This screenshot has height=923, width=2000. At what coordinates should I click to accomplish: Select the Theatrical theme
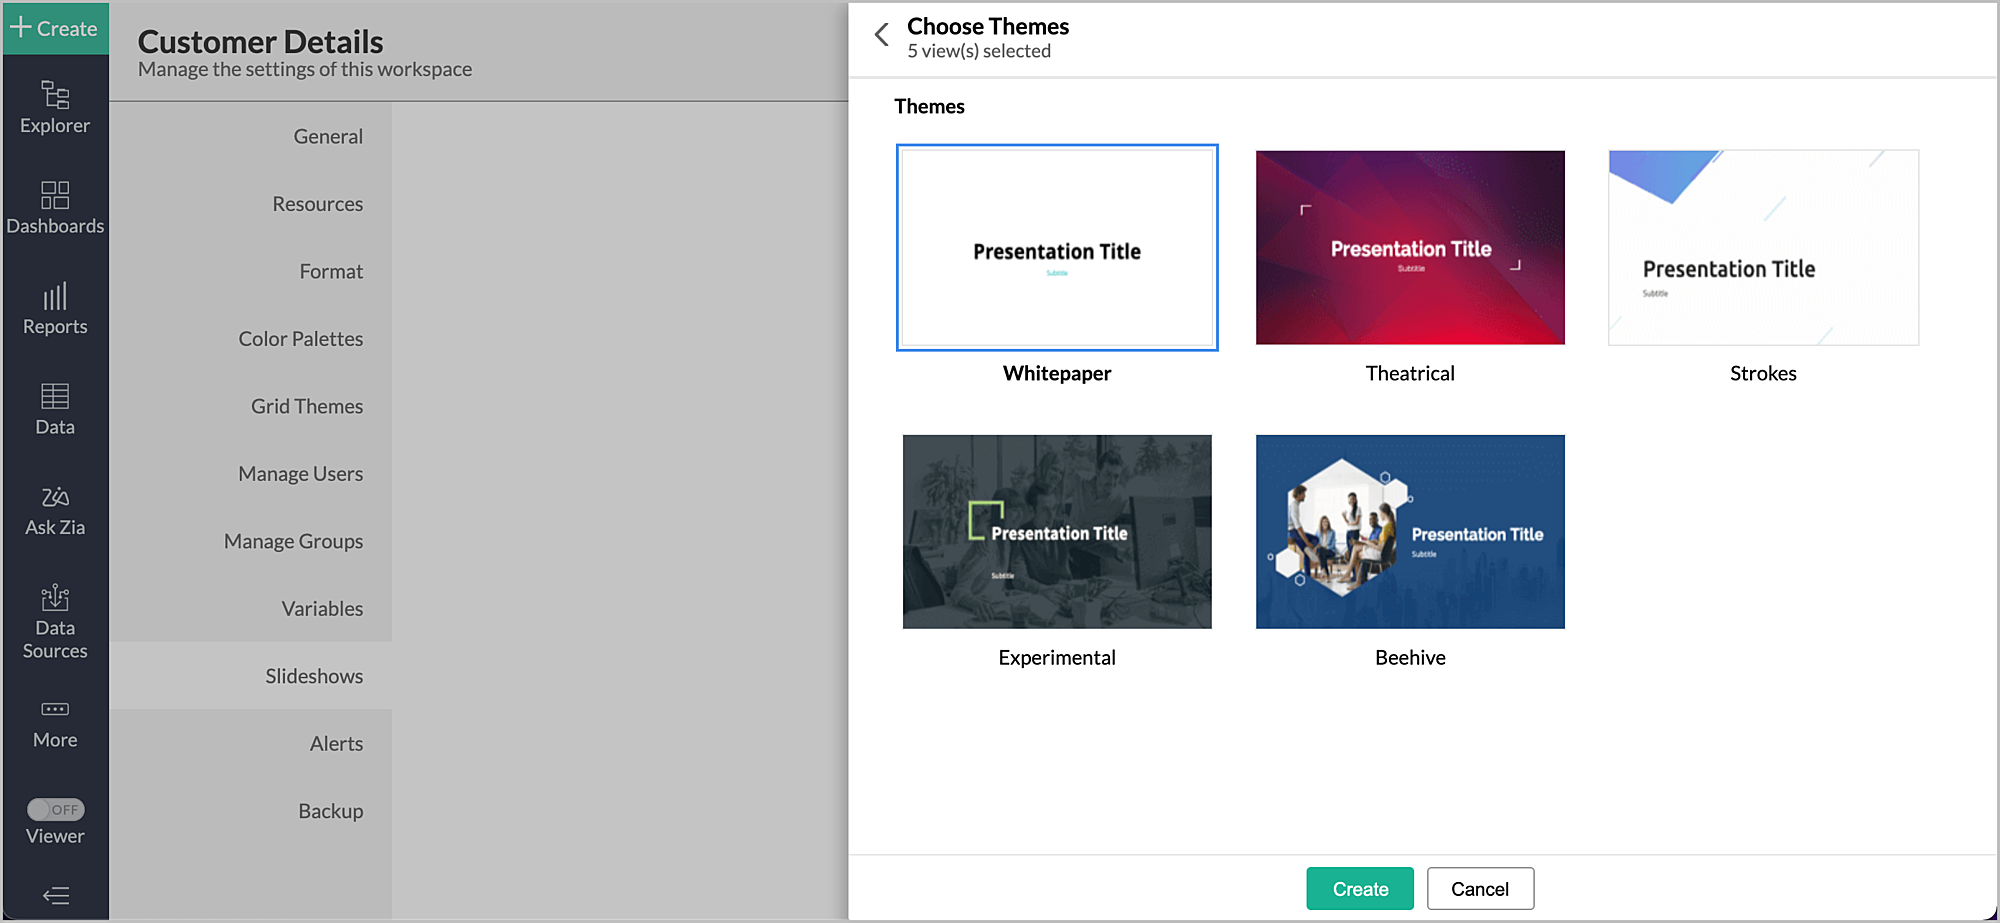[1410, 247]
